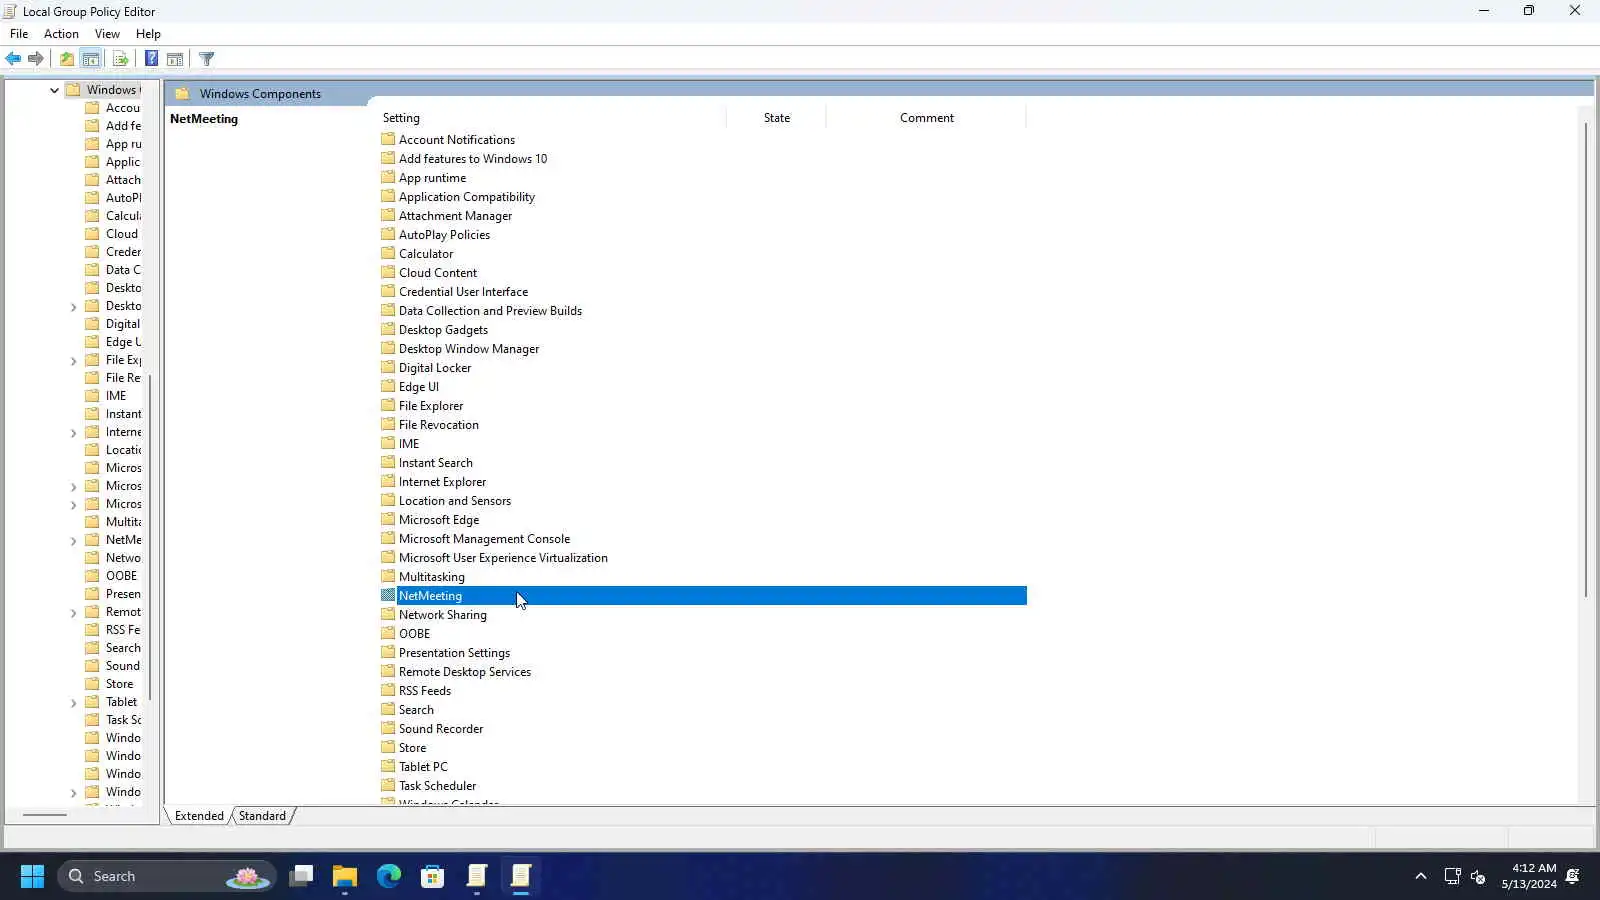Viewport: 1600px width, 900px height.
Task: Open the Action menu
Action: coord(61,33)
